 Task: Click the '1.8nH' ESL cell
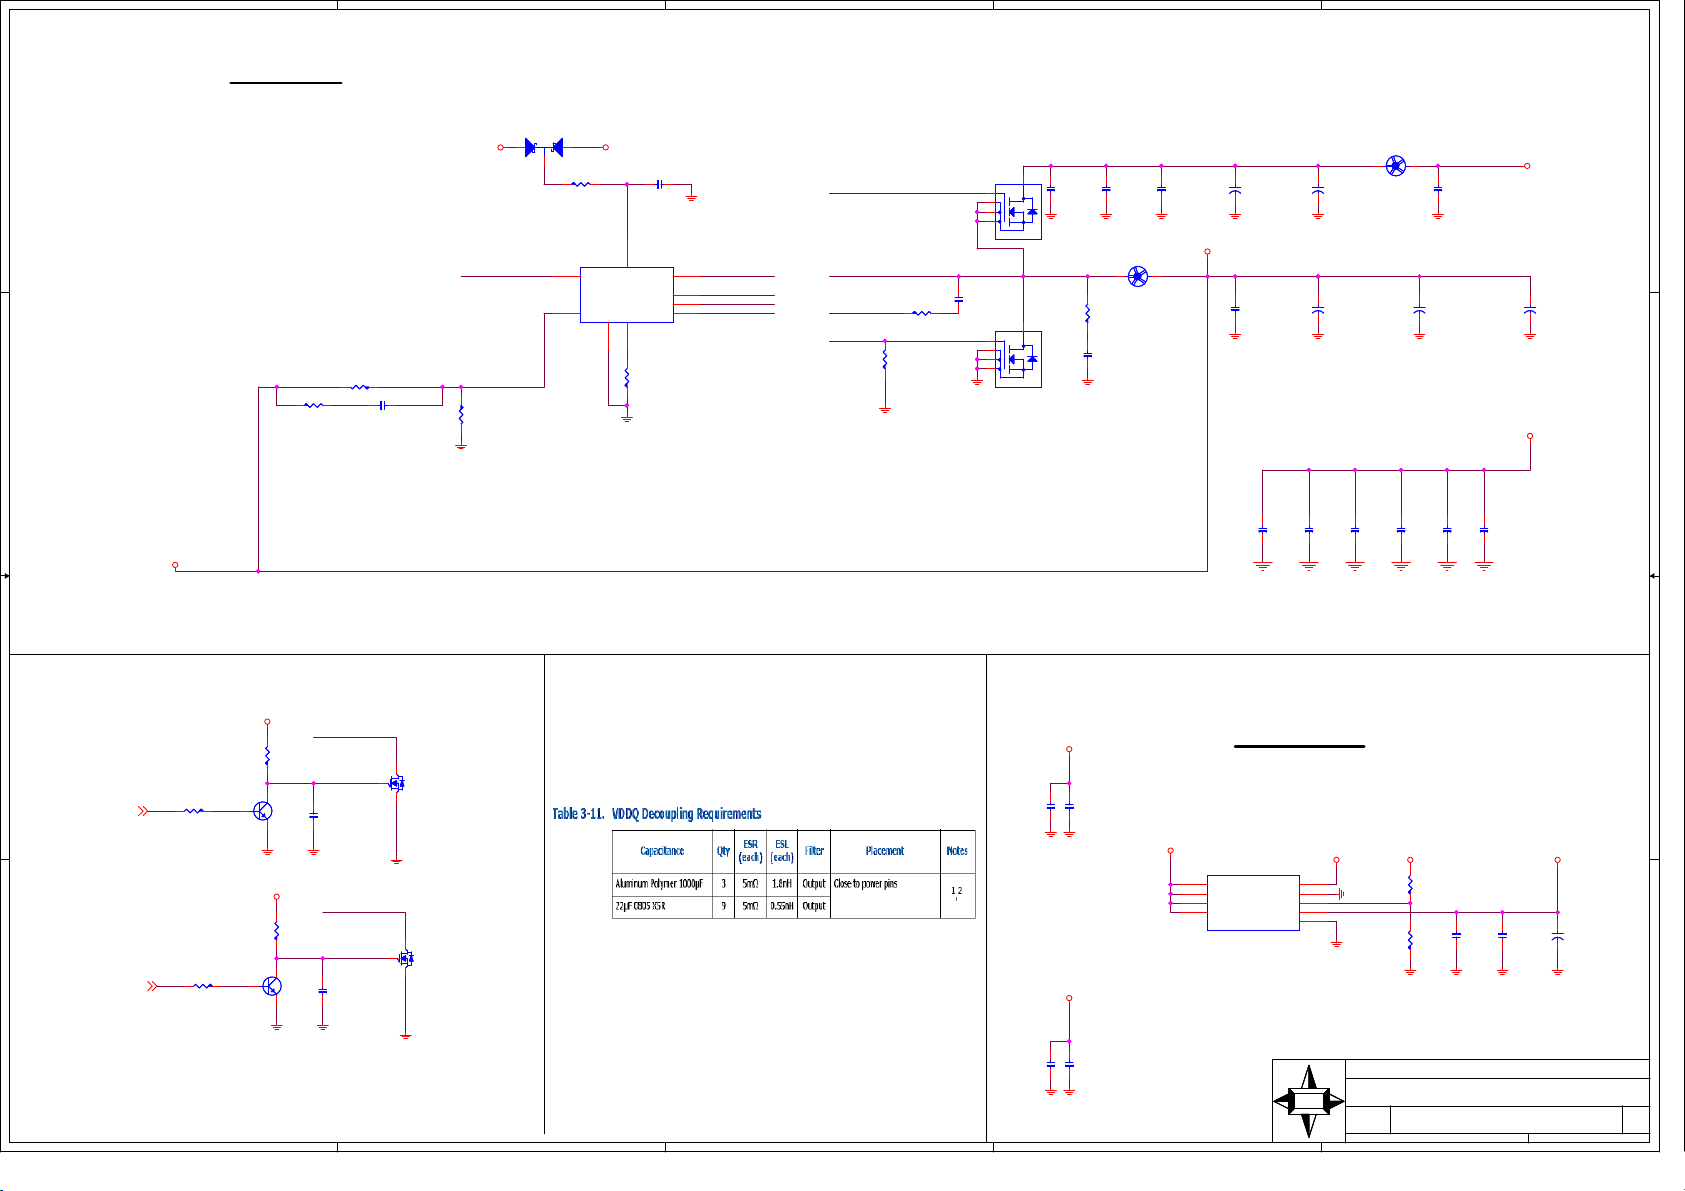782,884
